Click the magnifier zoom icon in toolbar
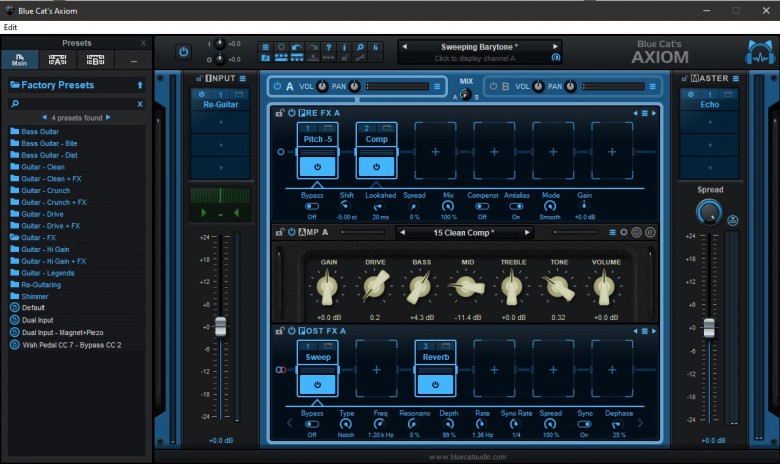The image size is (780, 464). click(360, 47)
